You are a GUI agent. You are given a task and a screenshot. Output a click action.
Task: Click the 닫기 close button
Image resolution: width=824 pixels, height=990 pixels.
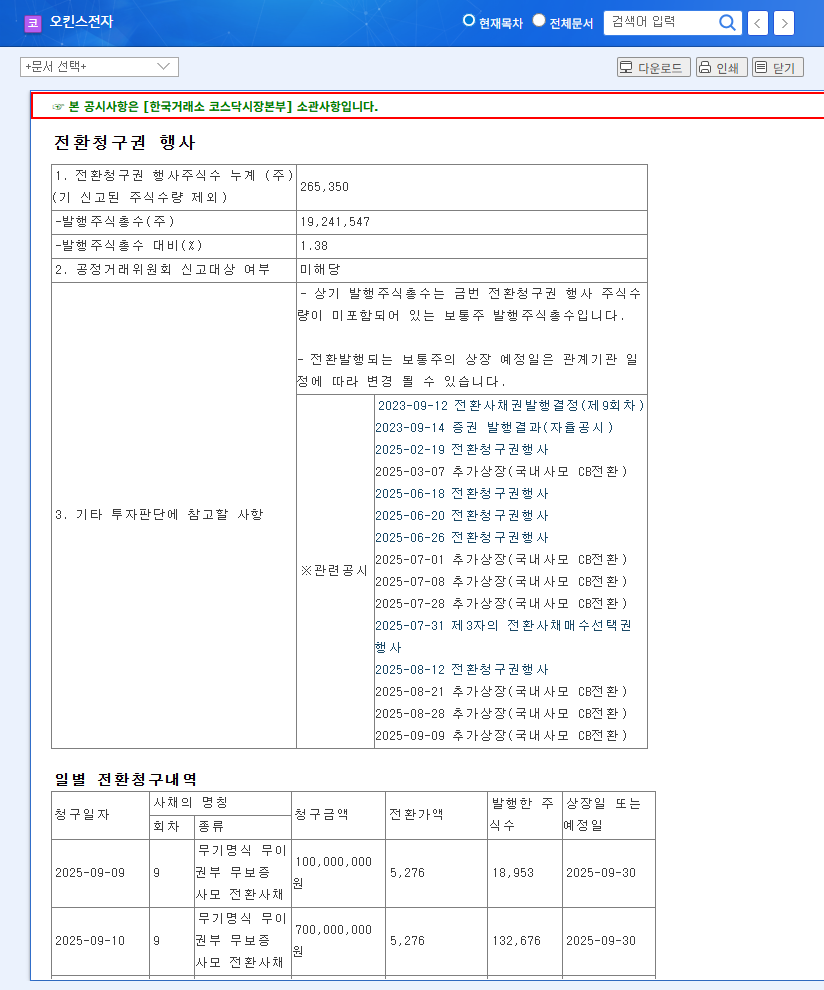pyautogui.click(x=778, y=68)
